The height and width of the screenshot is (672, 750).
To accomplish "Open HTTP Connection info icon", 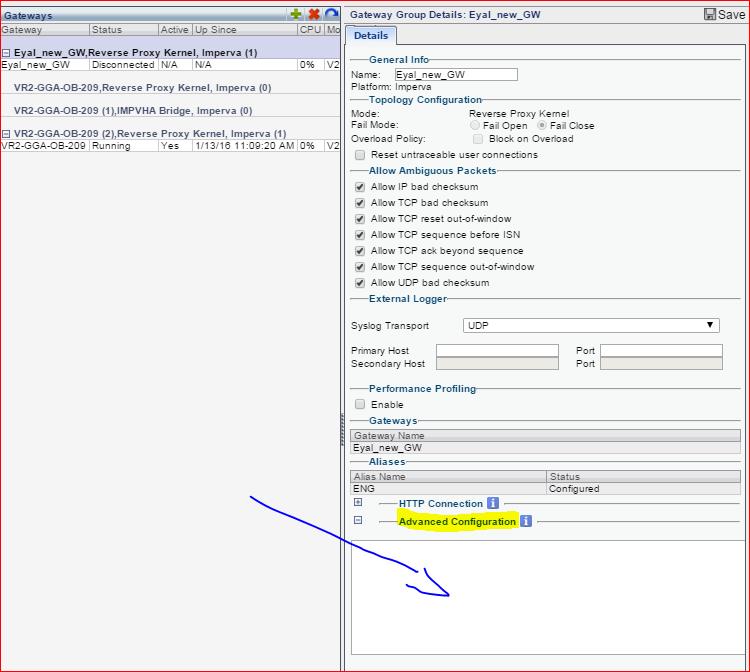I will (493, 503).
